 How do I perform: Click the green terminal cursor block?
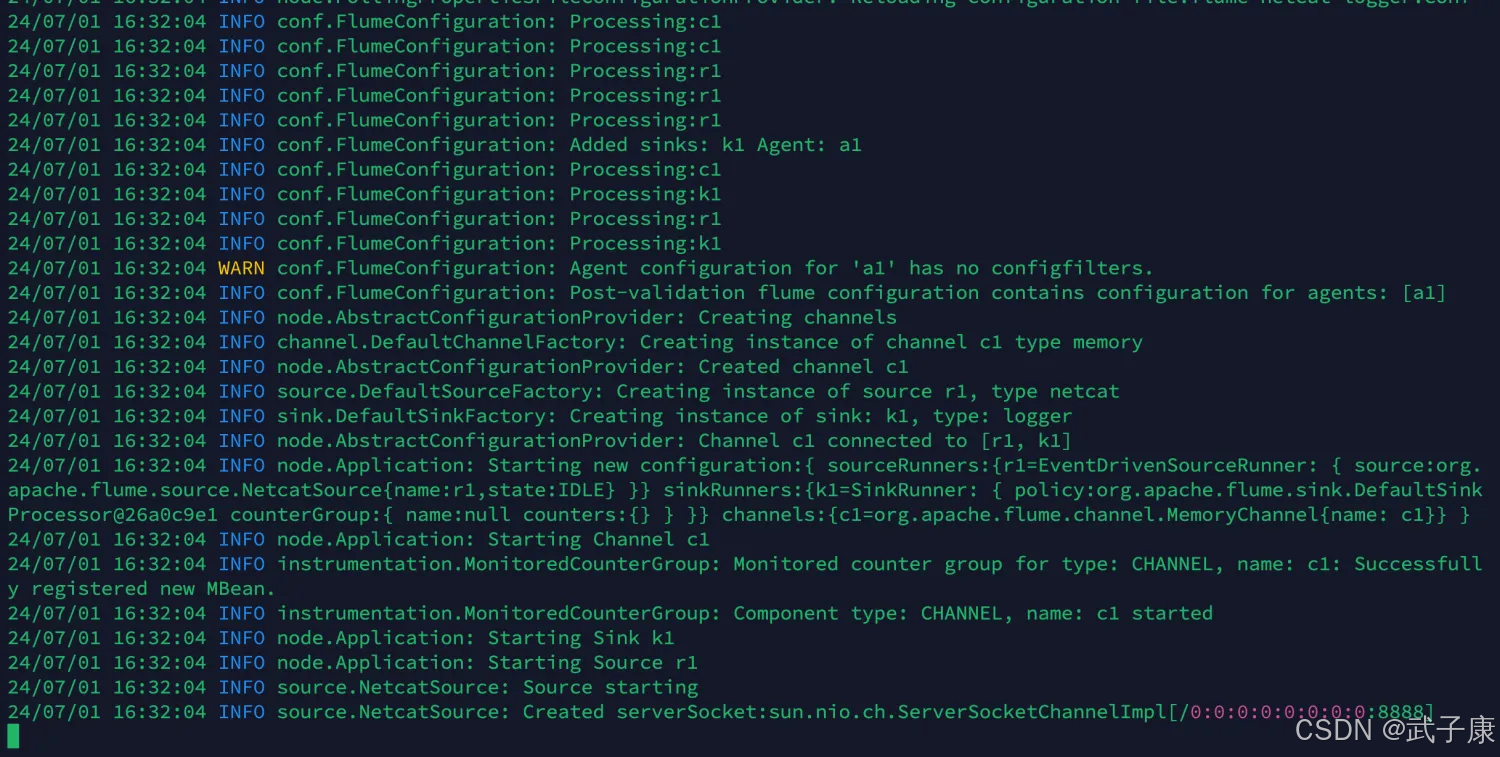pos(13,736)
